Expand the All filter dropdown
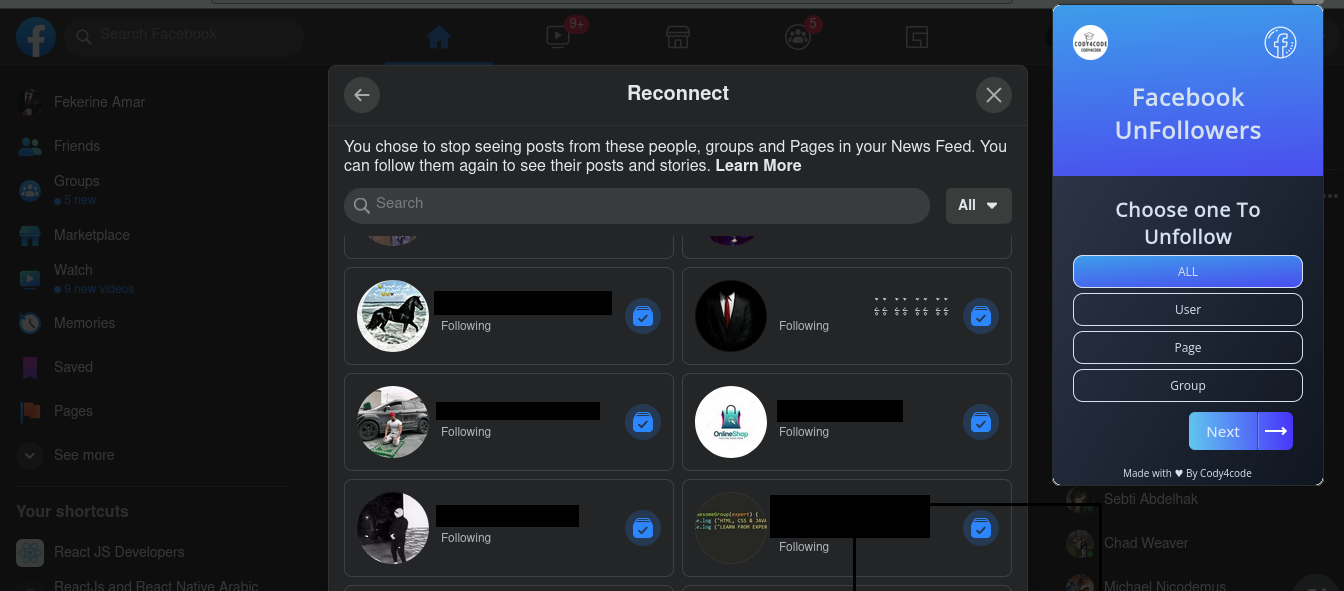Screen dimensions: 1344x591 coord(978,205)
